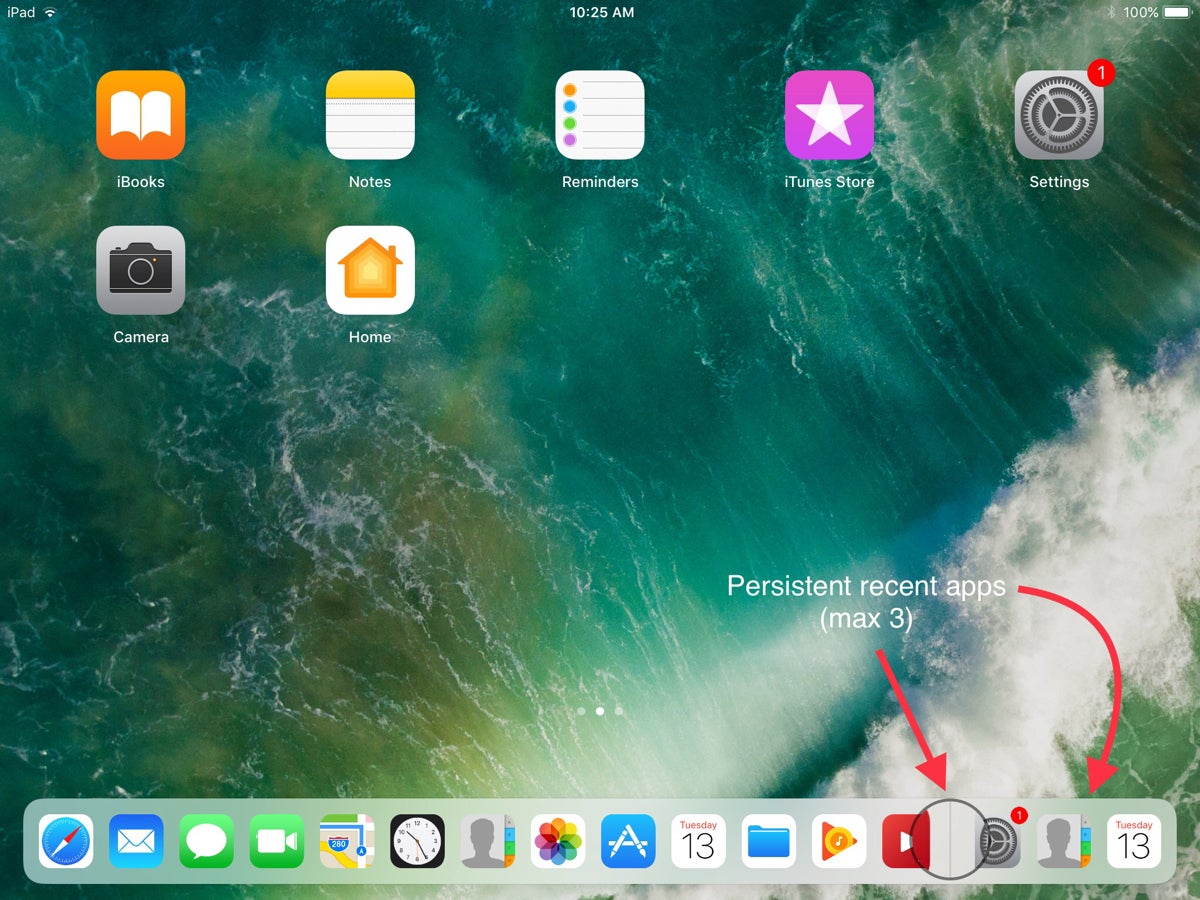The width and height of the screenshot is (1200, 900).
Task: Open Contacts icon beside the Clock icon
Action: coord(487,841)
